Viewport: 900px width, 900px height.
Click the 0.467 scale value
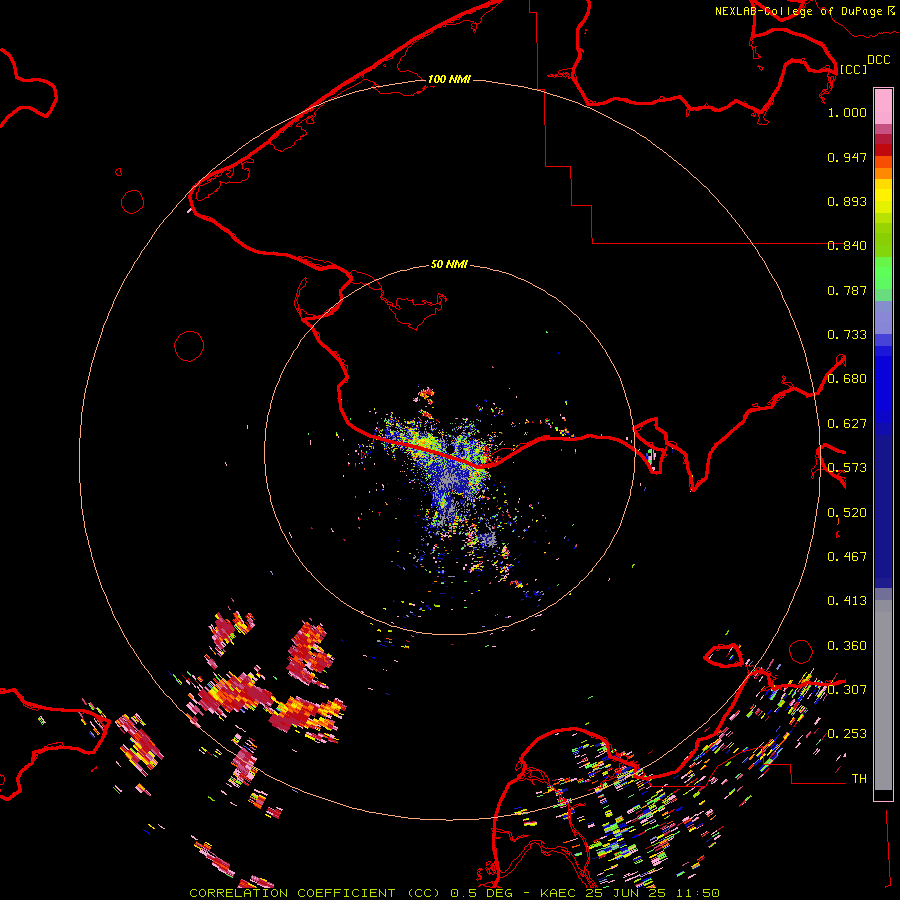point(847,557)
